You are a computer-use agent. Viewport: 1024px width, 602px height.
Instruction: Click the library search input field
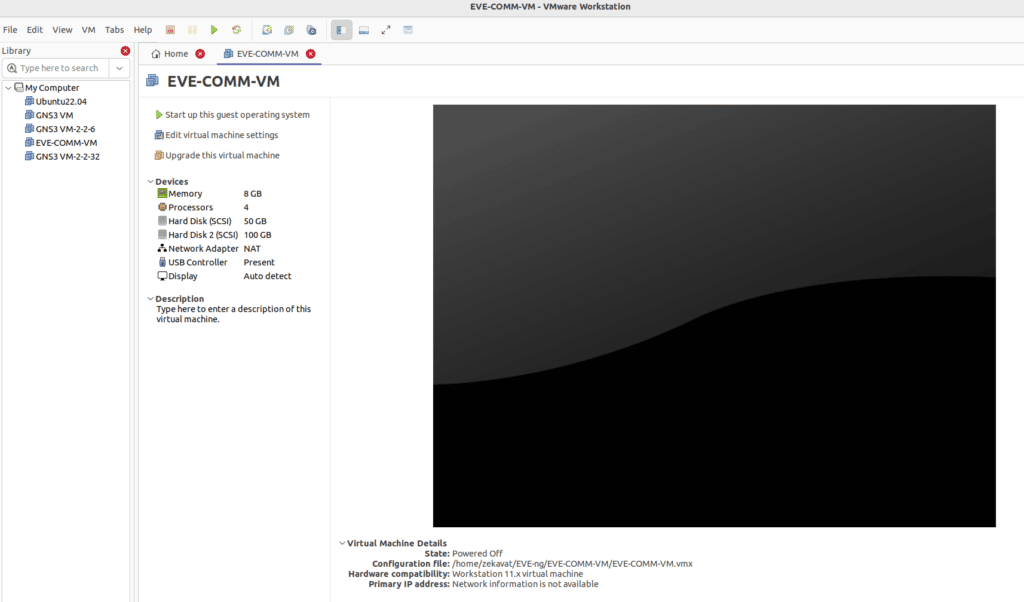(60, 68)
